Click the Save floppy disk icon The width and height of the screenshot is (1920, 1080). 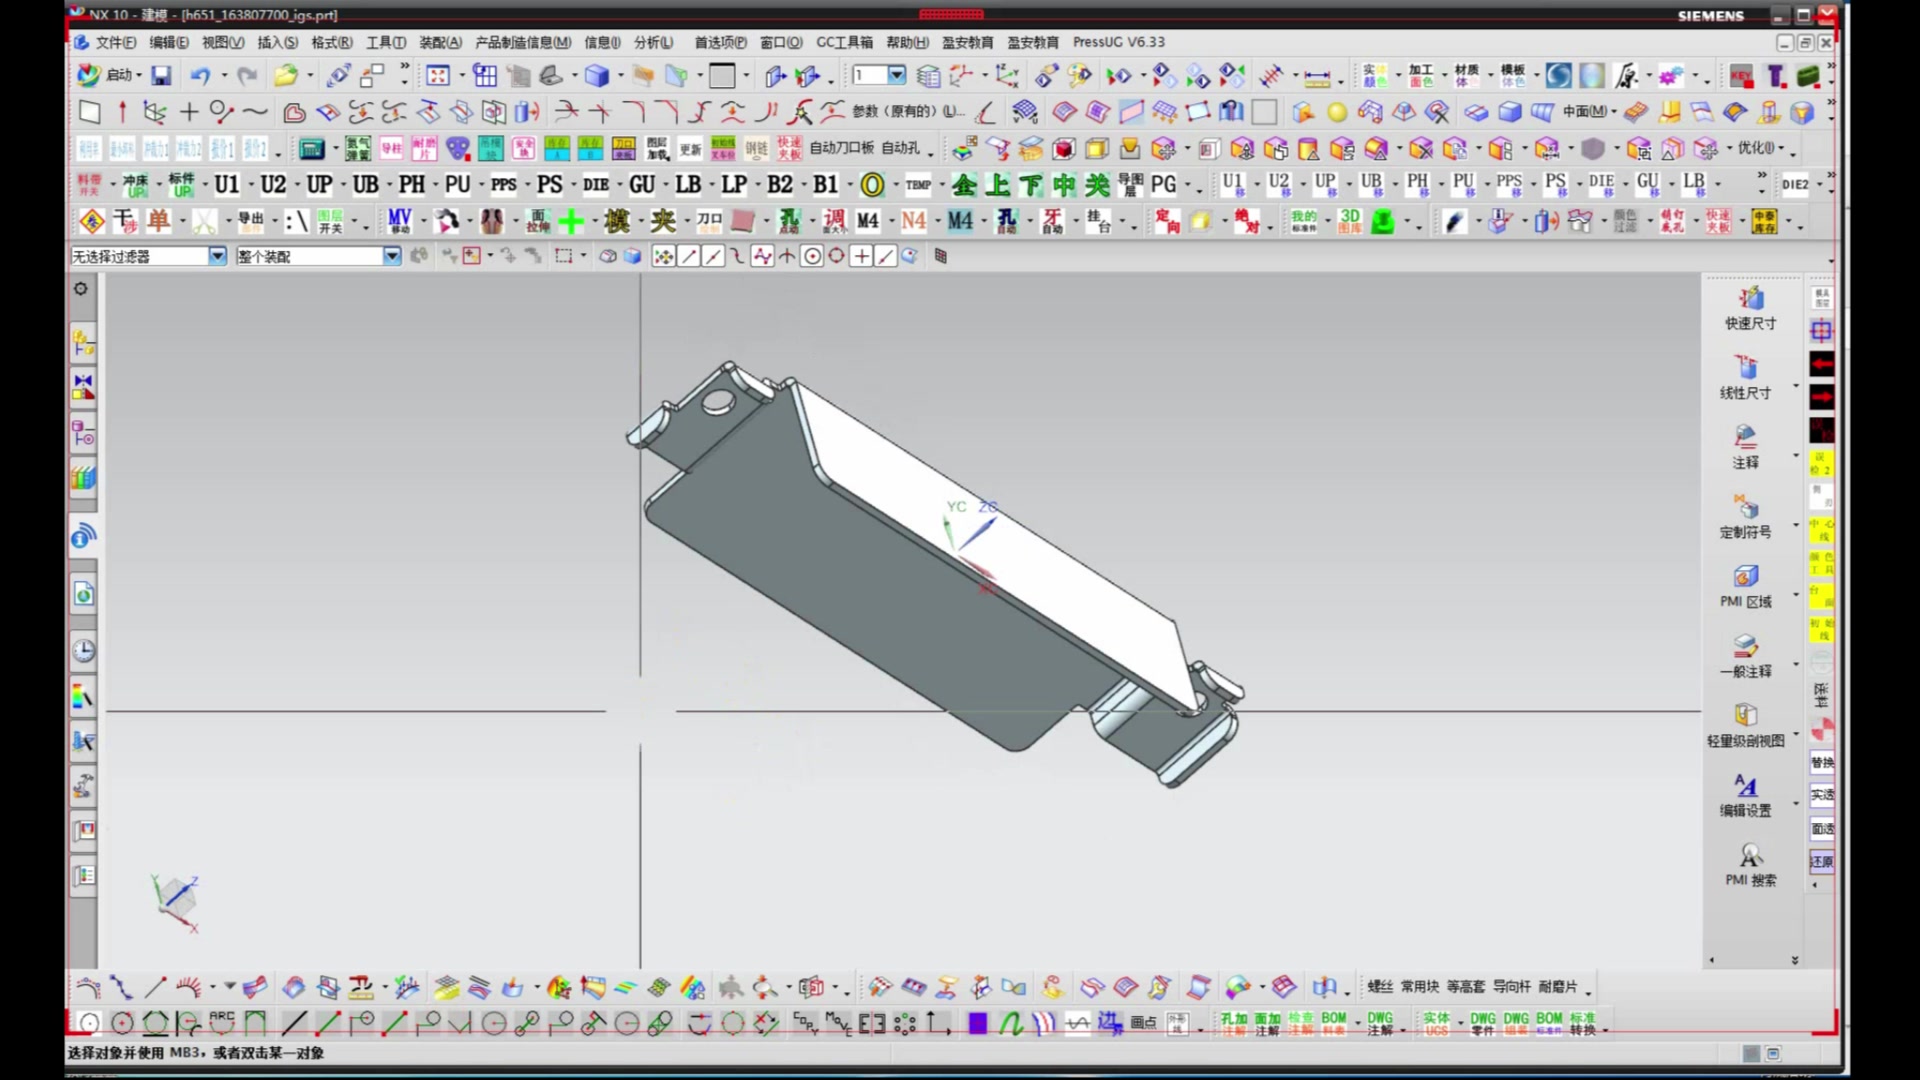(161, 75)
